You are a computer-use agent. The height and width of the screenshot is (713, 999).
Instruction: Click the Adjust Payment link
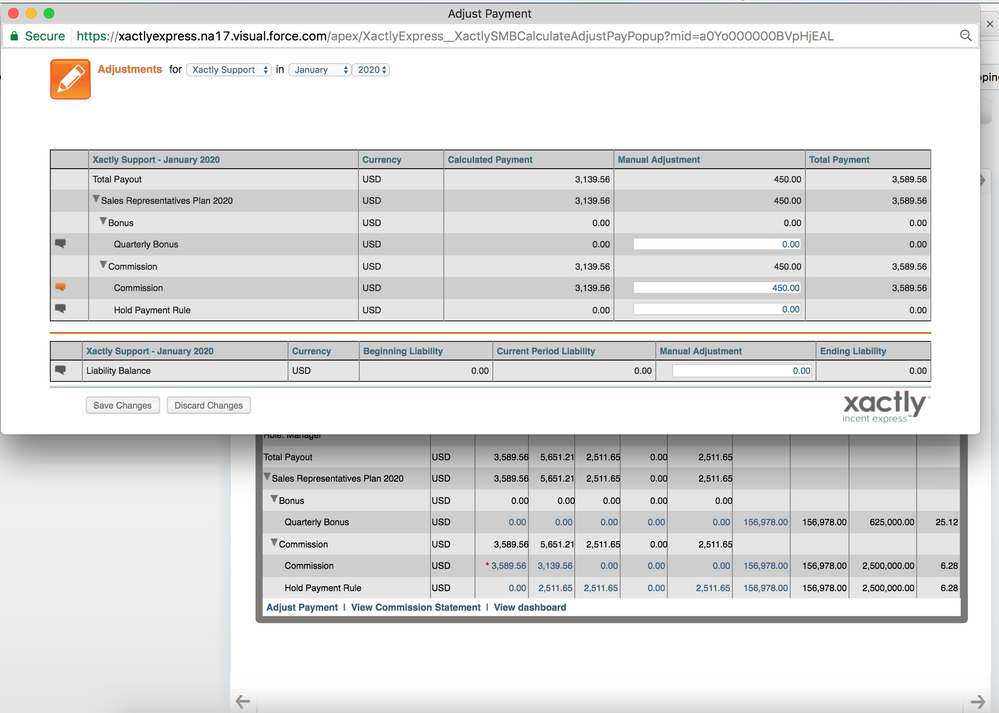302,607
